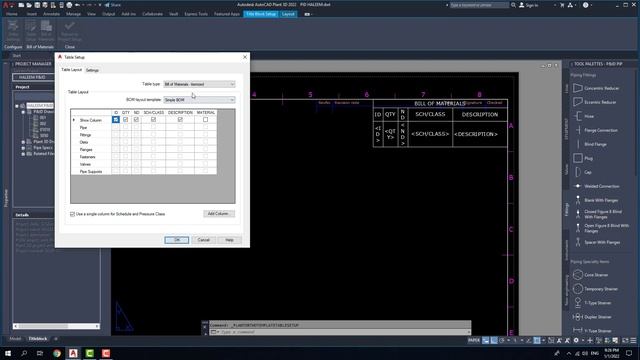The height and width of the screenshot is (360, 640).
Task: Collapse the project root node in Project Manager
Action: click(x=17, y=106)
